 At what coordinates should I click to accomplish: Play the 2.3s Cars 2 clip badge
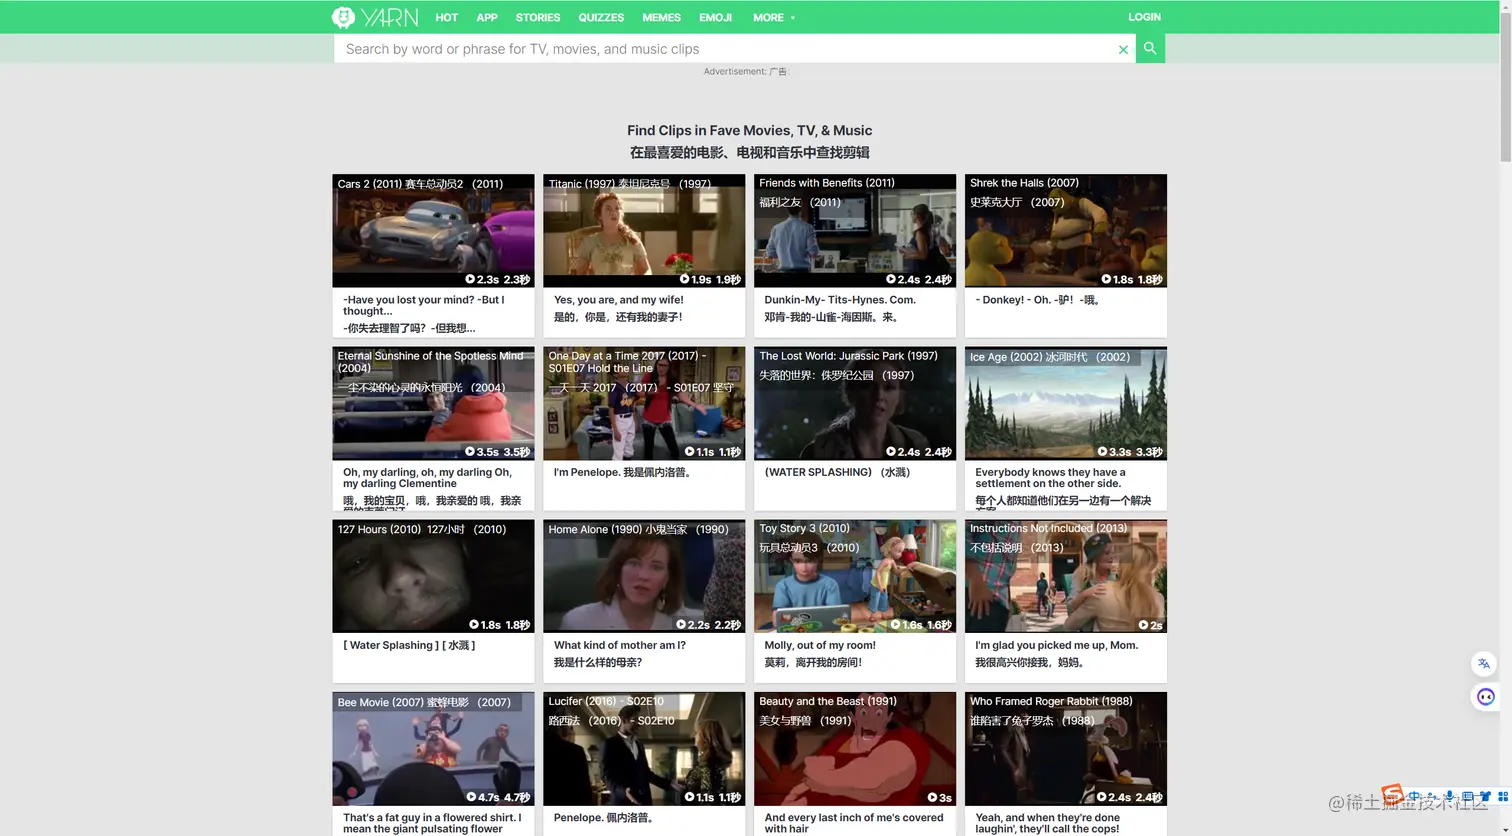click(x=497, y=279)
